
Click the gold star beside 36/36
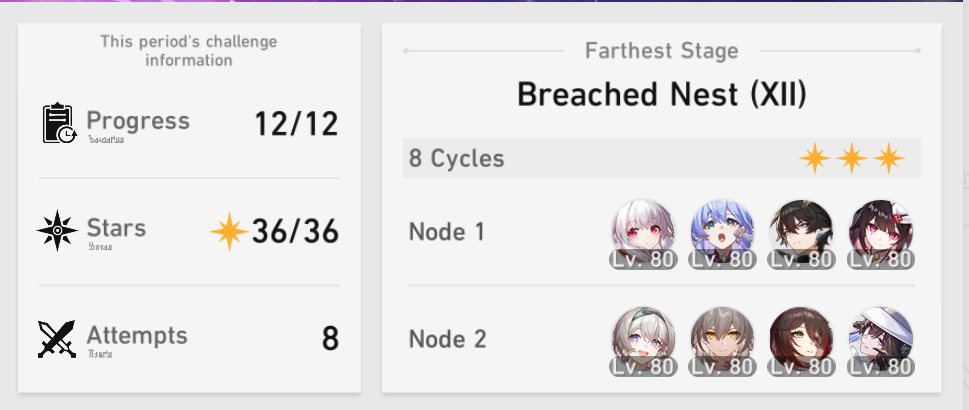pyautogui.click(x=229, y=231)
